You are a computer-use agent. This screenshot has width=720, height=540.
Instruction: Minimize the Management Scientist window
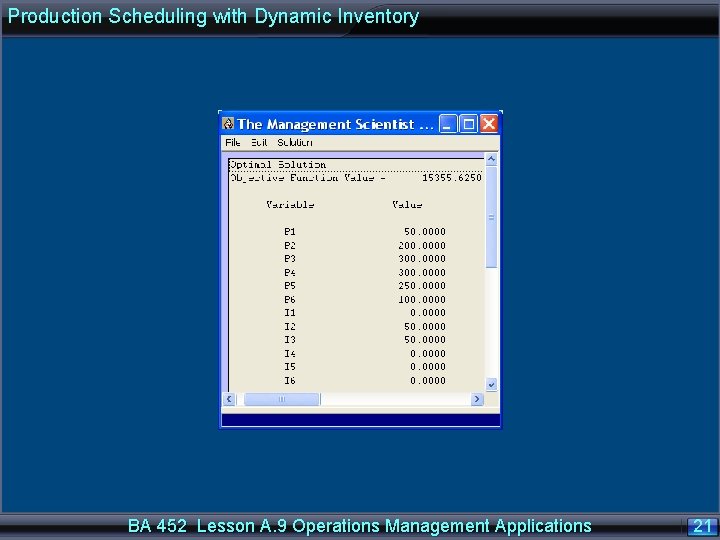[x=448, y=124]
